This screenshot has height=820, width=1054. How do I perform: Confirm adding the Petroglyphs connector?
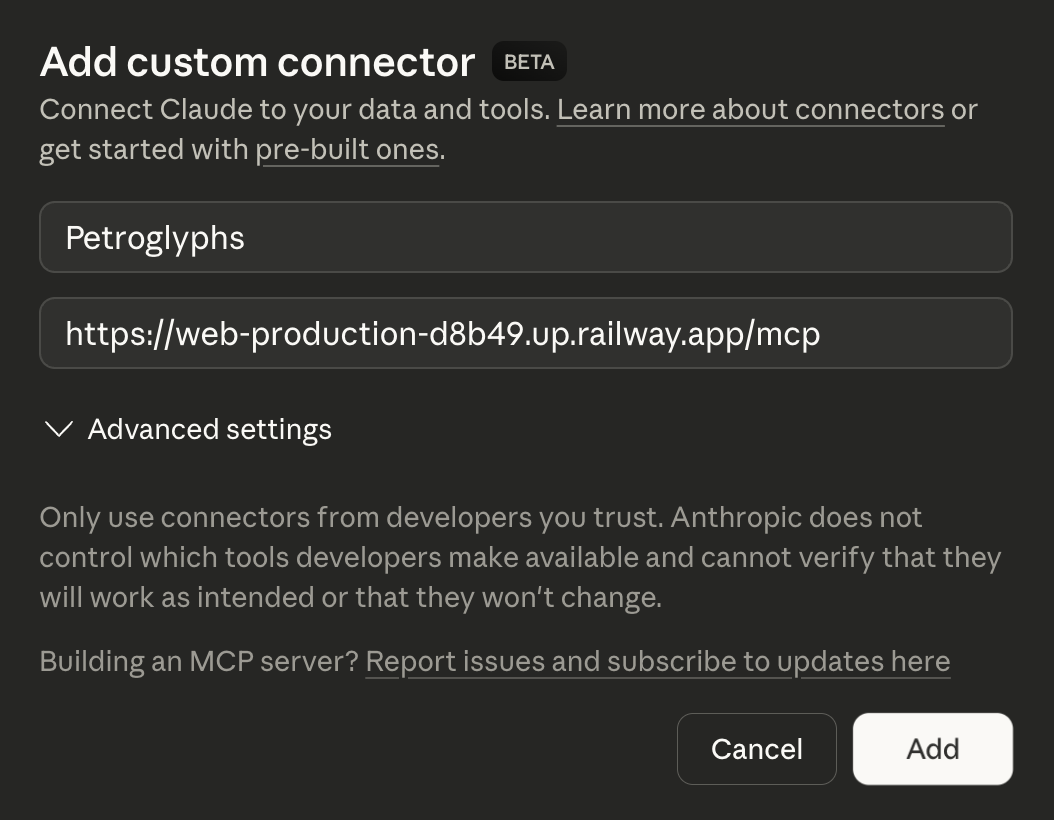pos(931,748)
